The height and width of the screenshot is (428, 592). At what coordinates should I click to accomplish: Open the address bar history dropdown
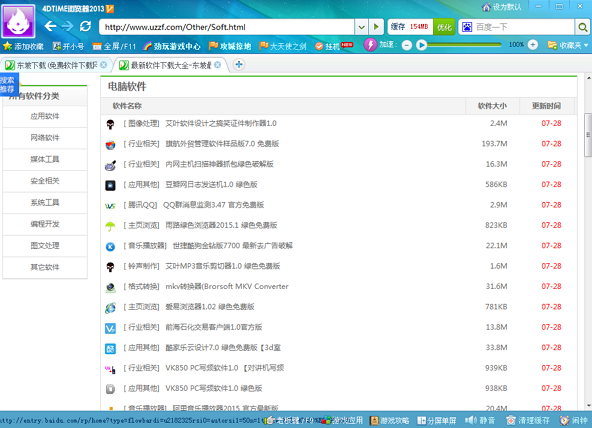361,27
